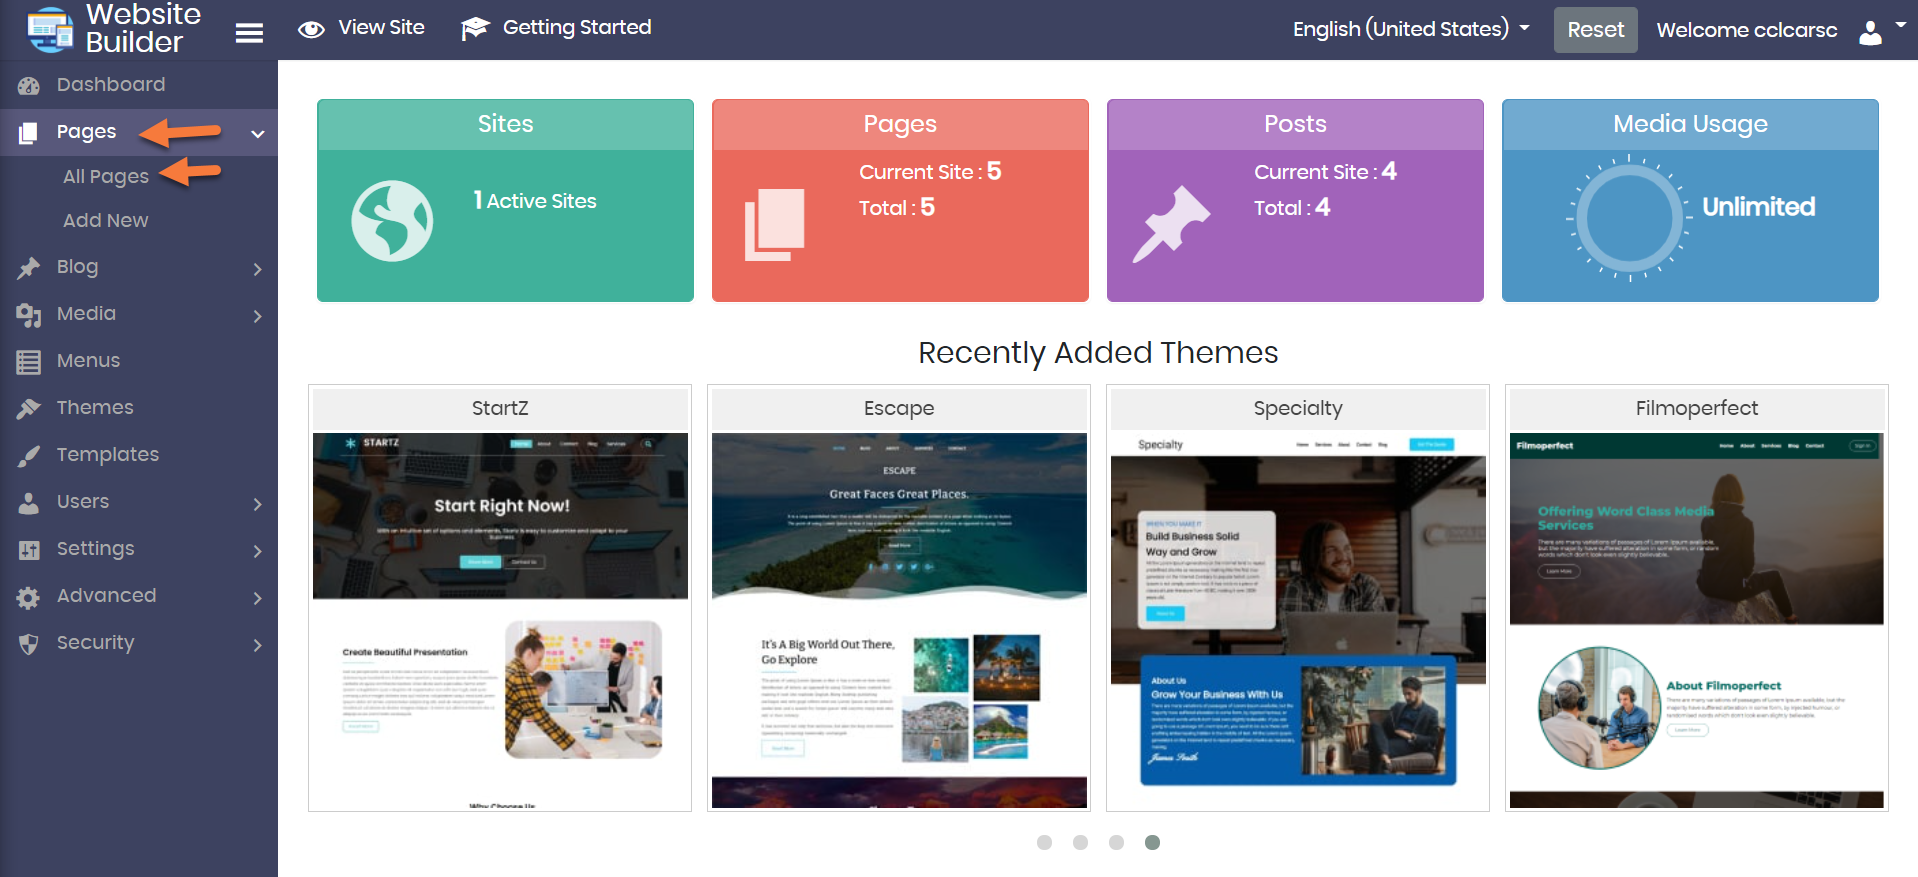Click the Security shield icon

pos(29,644)
